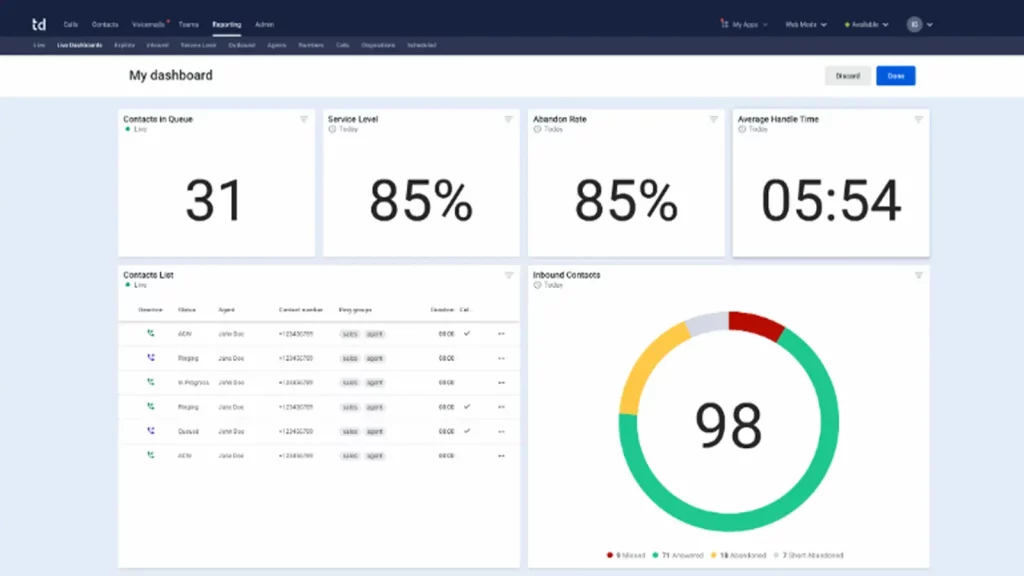Open filtering on the Abandon Rate widget
The image size is (1024, 576).
coord(713,118)
